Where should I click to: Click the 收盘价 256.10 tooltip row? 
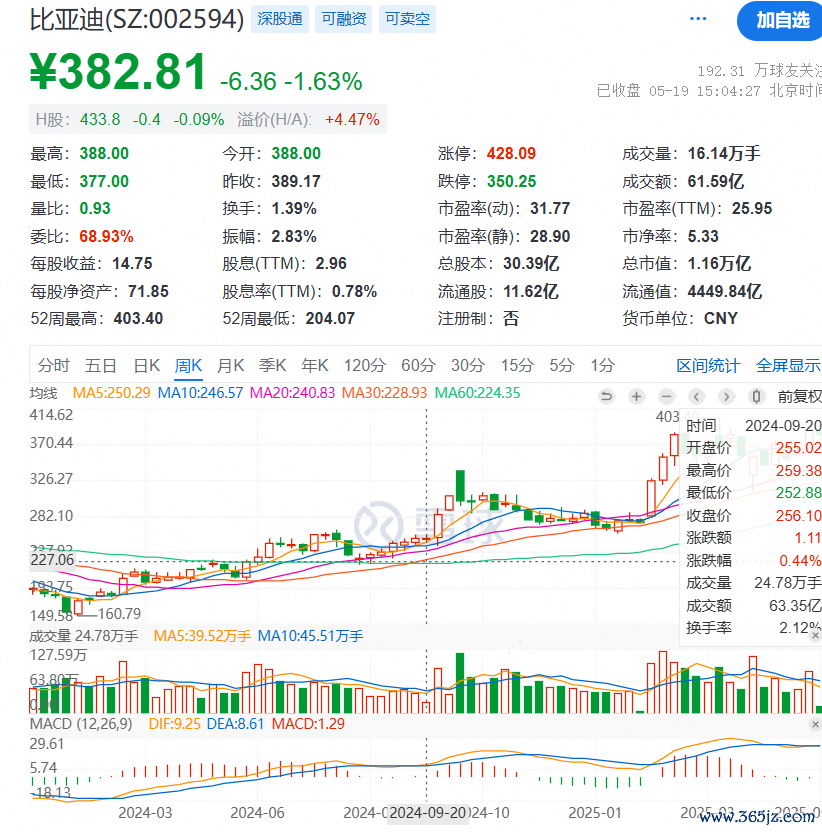click(754, 515)
